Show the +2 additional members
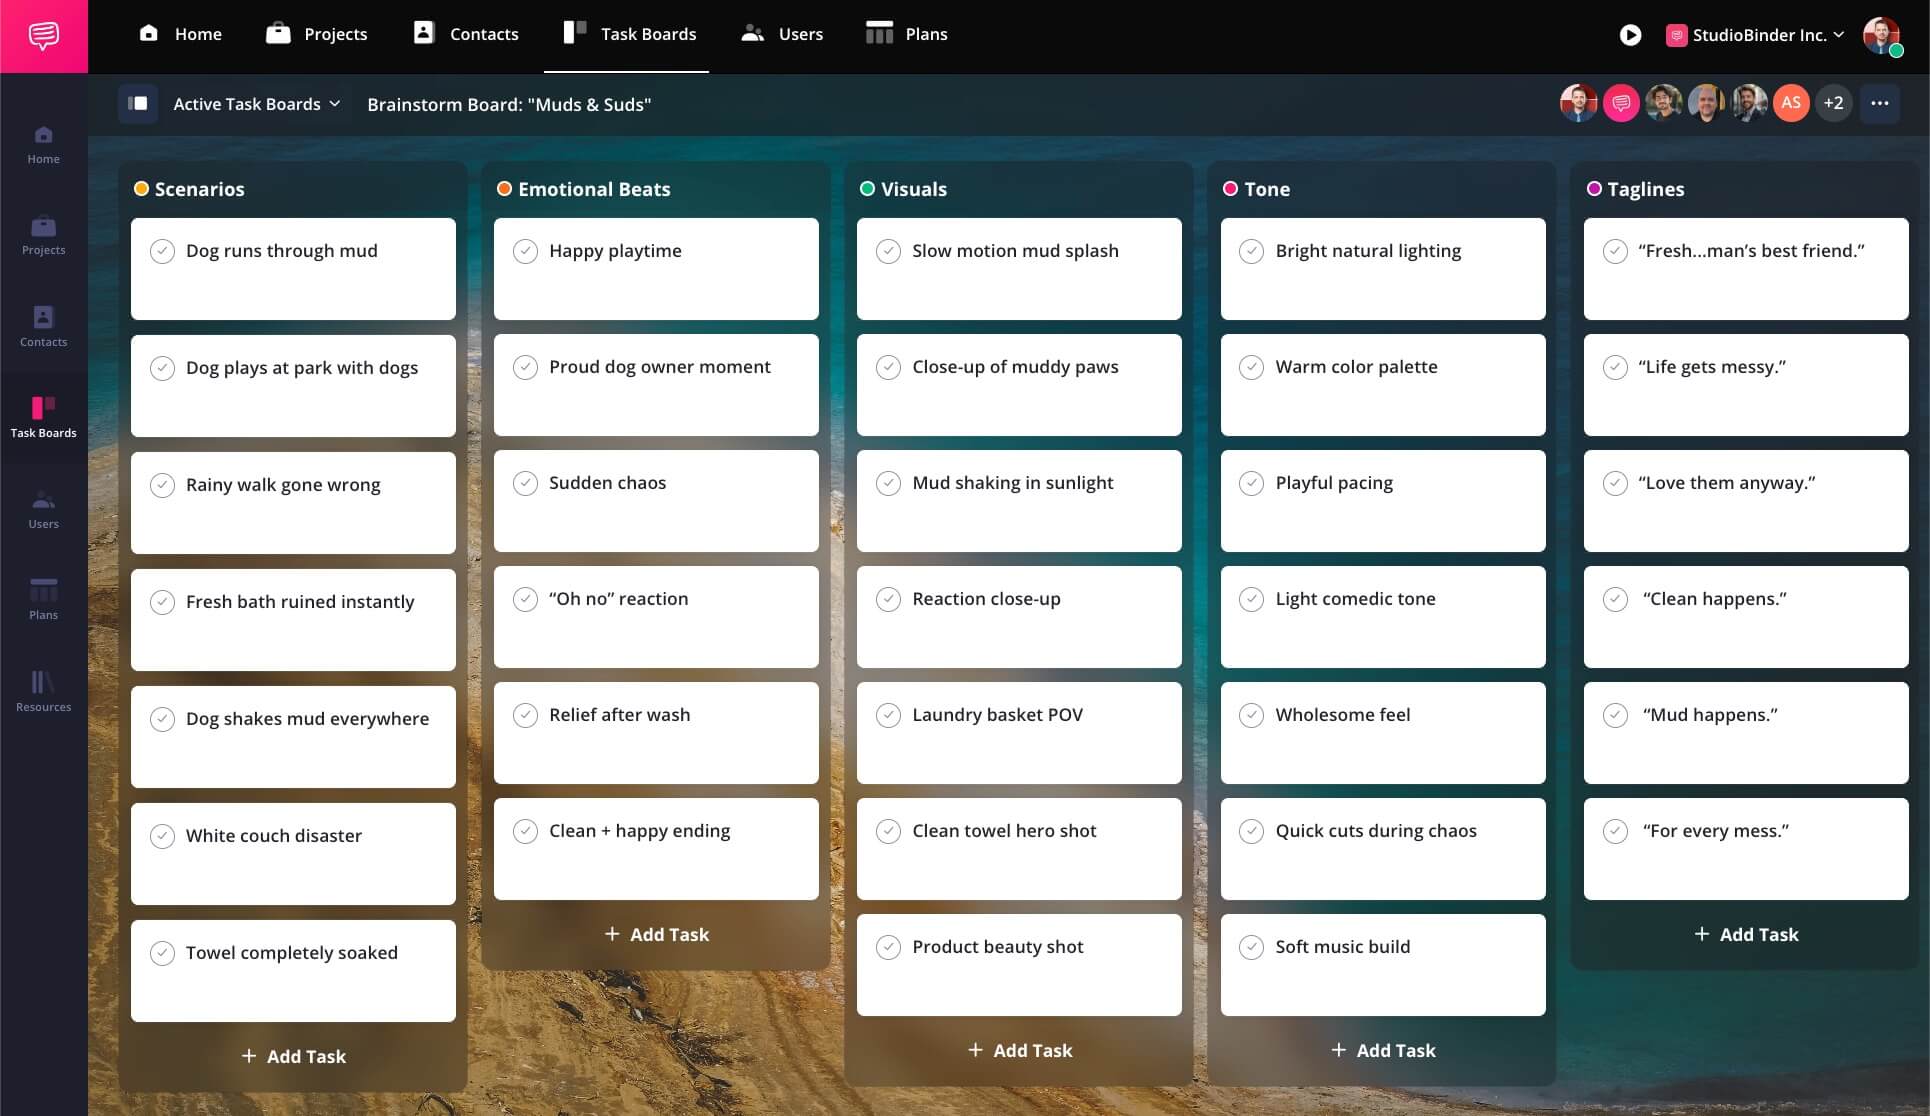 (1833, 103)
